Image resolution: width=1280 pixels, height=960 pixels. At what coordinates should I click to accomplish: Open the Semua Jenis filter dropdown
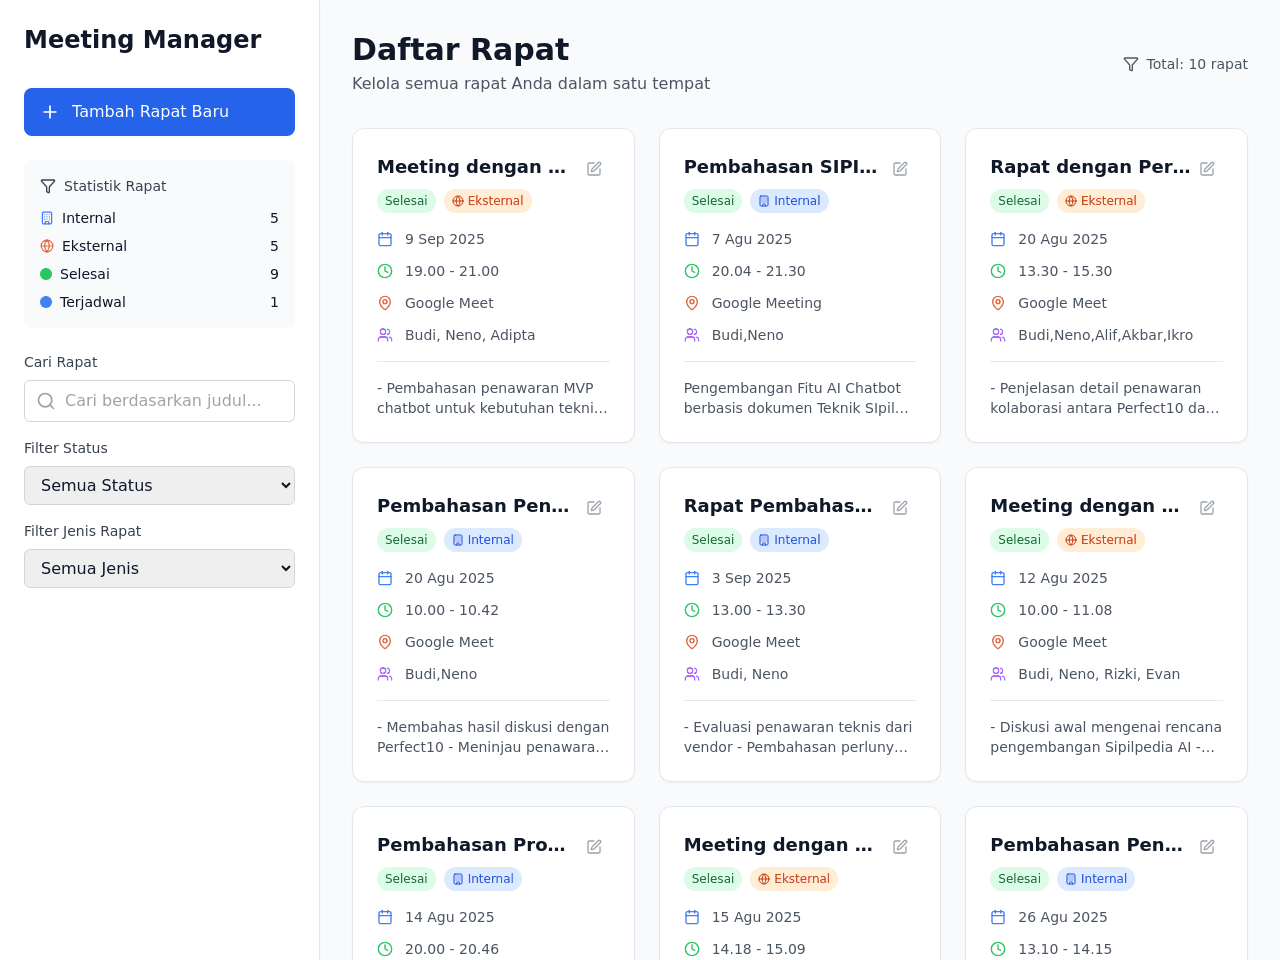[159, 568]
